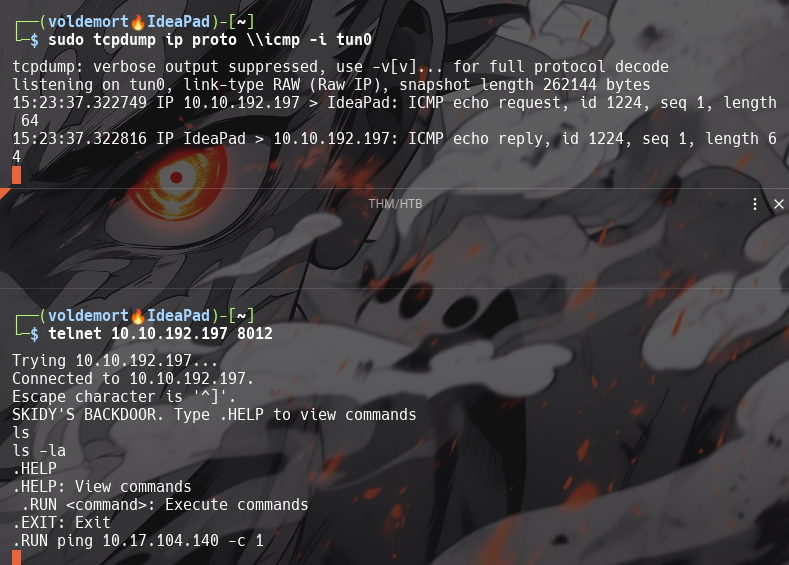Screen dimensions: 789x565
Task: Click the orange corner marker on divider
Action: (4, 193)
